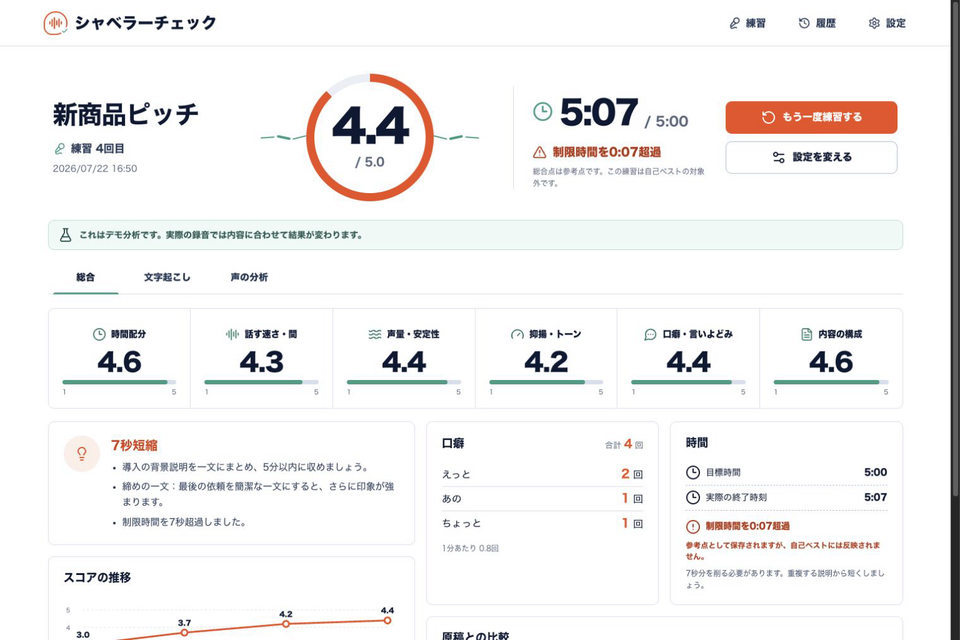Switch to the 声の分析 tab

(249, 277)
